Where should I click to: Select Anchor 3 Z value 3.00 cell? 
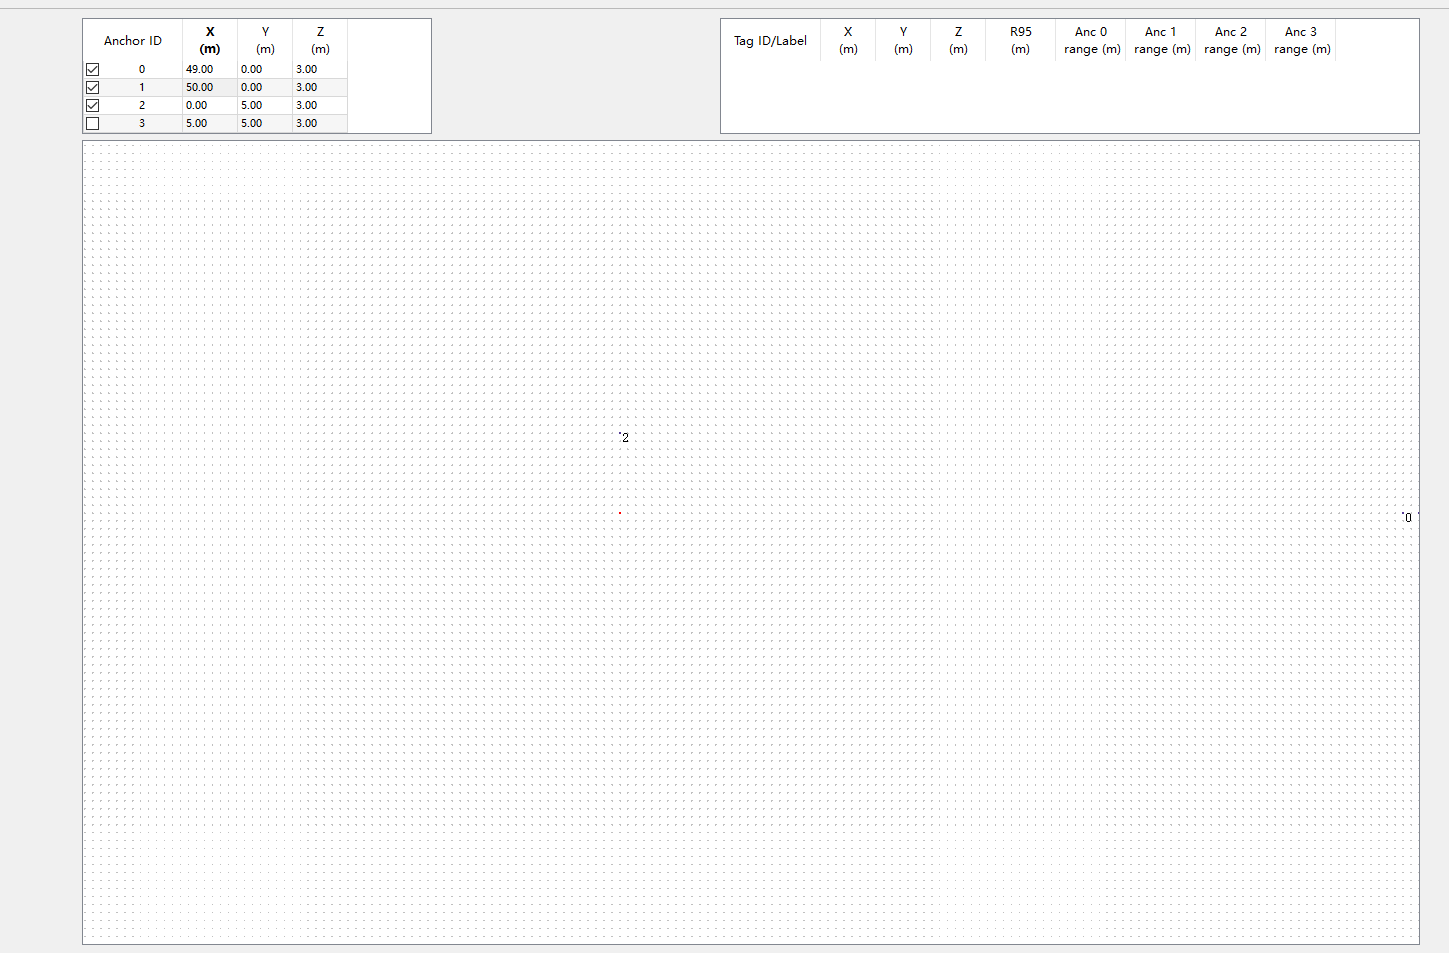[x=319, y=124]
